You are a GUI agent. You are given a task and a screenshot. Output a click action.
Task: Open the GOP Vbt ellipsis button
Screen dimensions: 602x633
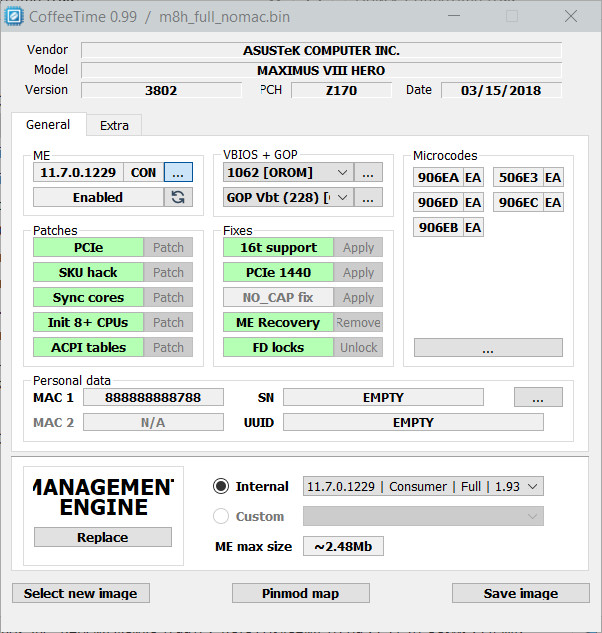[x=368, y=197]
